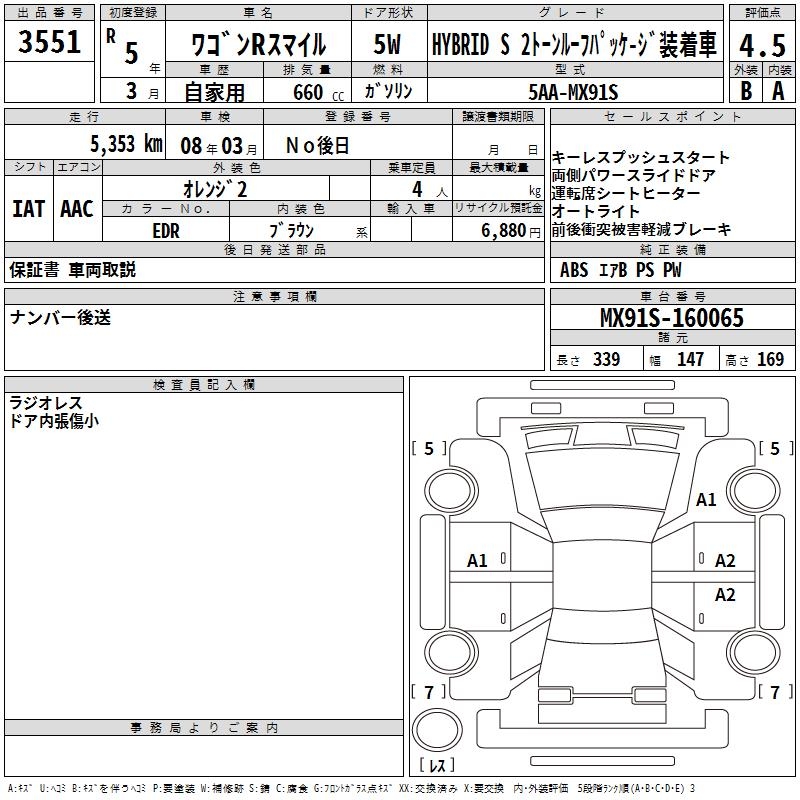Select the 後日発送部品 header
Image resolution: width=800 pixels, height=800 pixels.
click(x=274, y=249)
